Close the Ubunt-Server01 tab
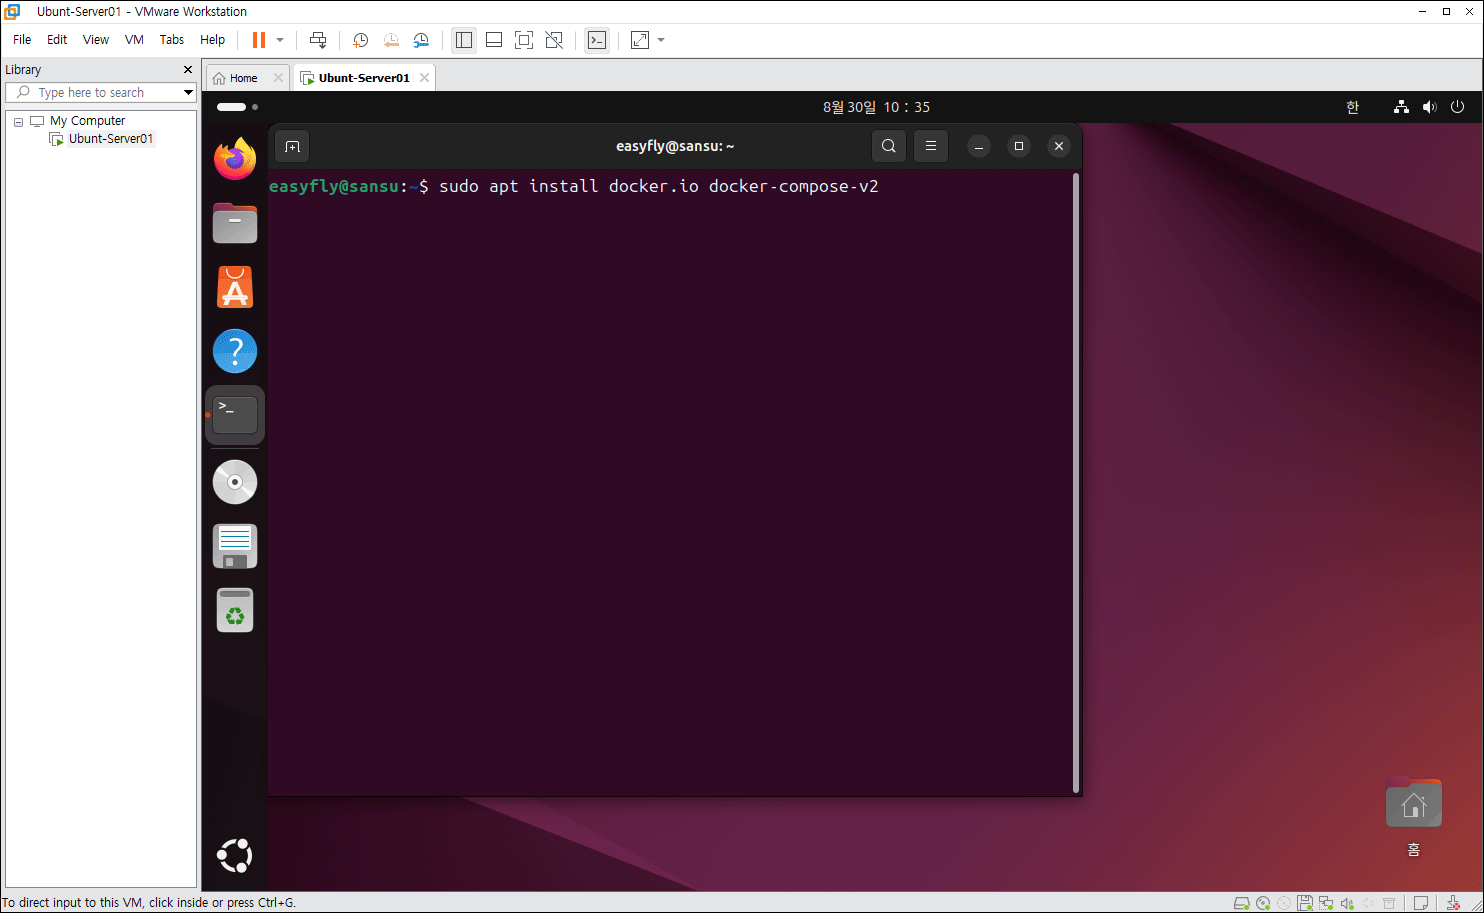 [425, 78]
